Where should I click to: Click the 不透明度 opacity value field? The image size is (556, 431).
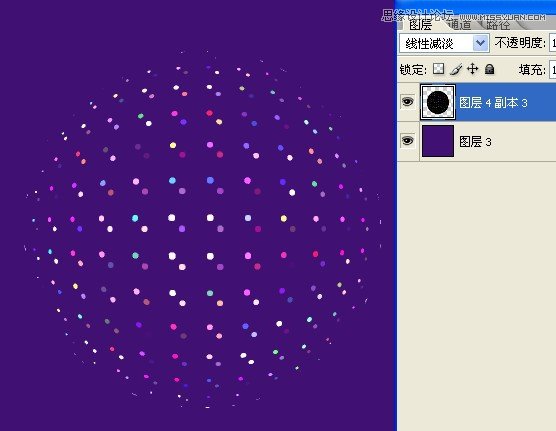coord(552,43)
